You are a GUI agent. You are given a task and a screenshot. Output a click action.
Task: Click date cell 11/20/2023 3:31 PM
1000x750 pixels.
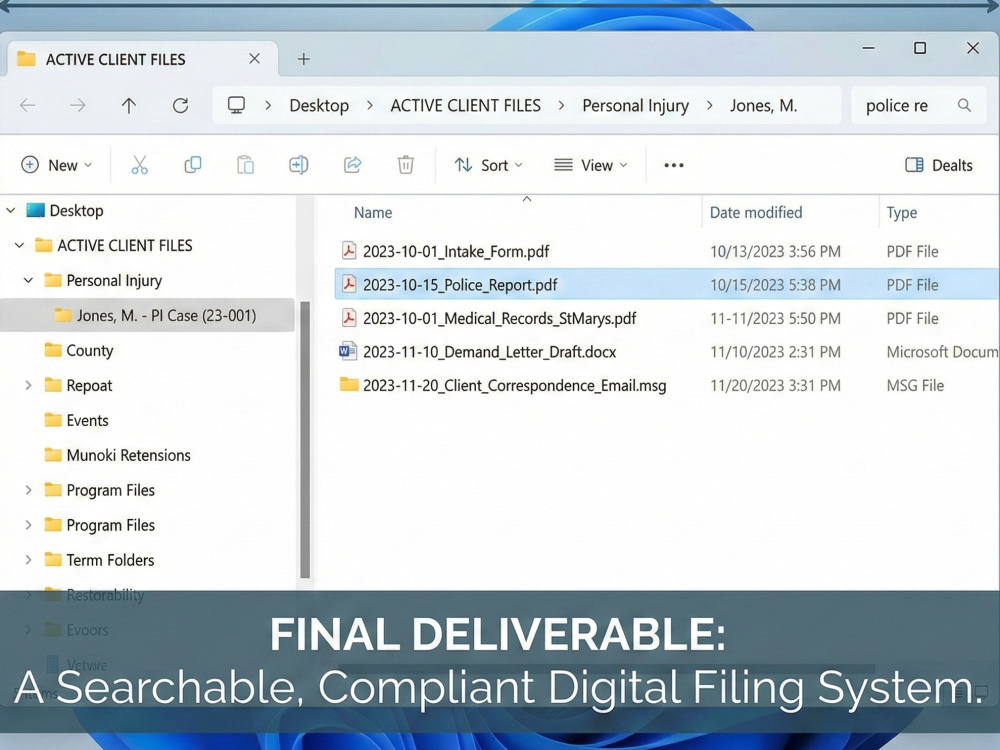click(x=775, y=385)
